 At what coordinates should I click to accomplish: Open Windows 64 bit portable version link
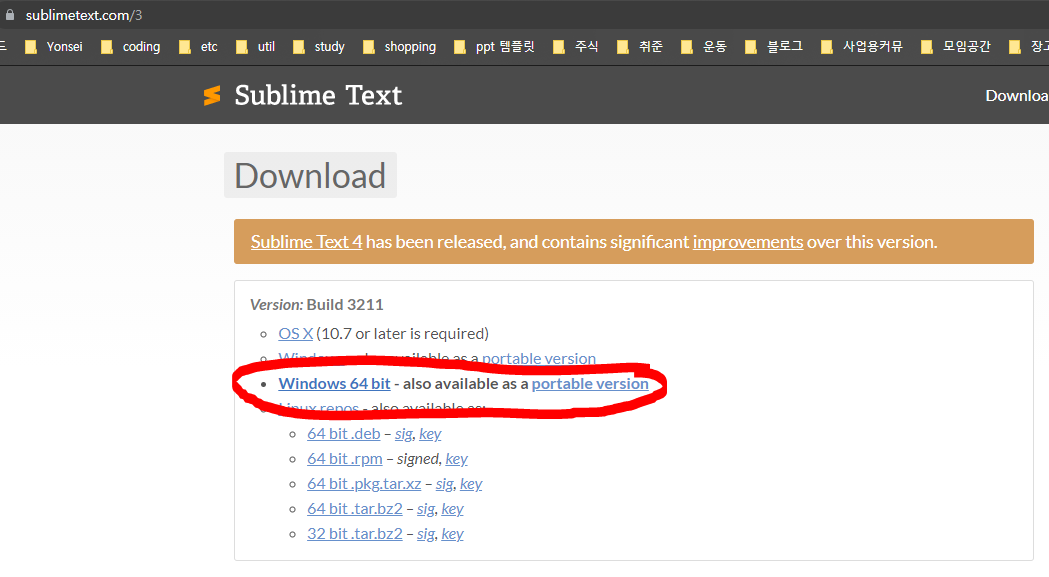(590, 384)
